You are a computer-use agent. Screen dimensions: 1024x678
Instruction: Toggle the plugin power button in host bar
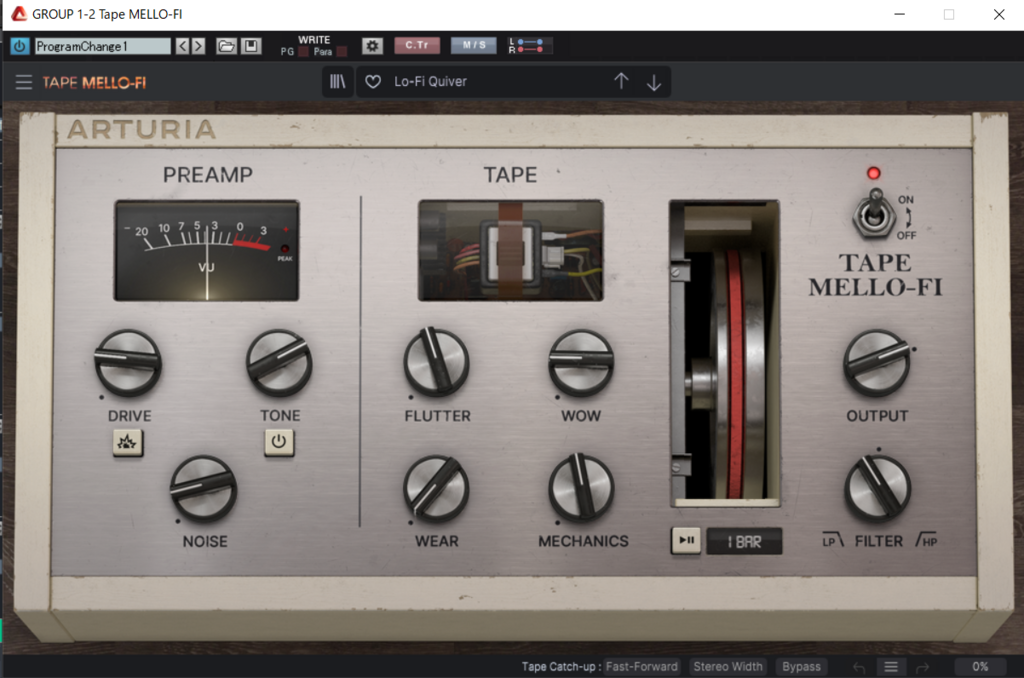pyautogui.click(x=20, y=46)
